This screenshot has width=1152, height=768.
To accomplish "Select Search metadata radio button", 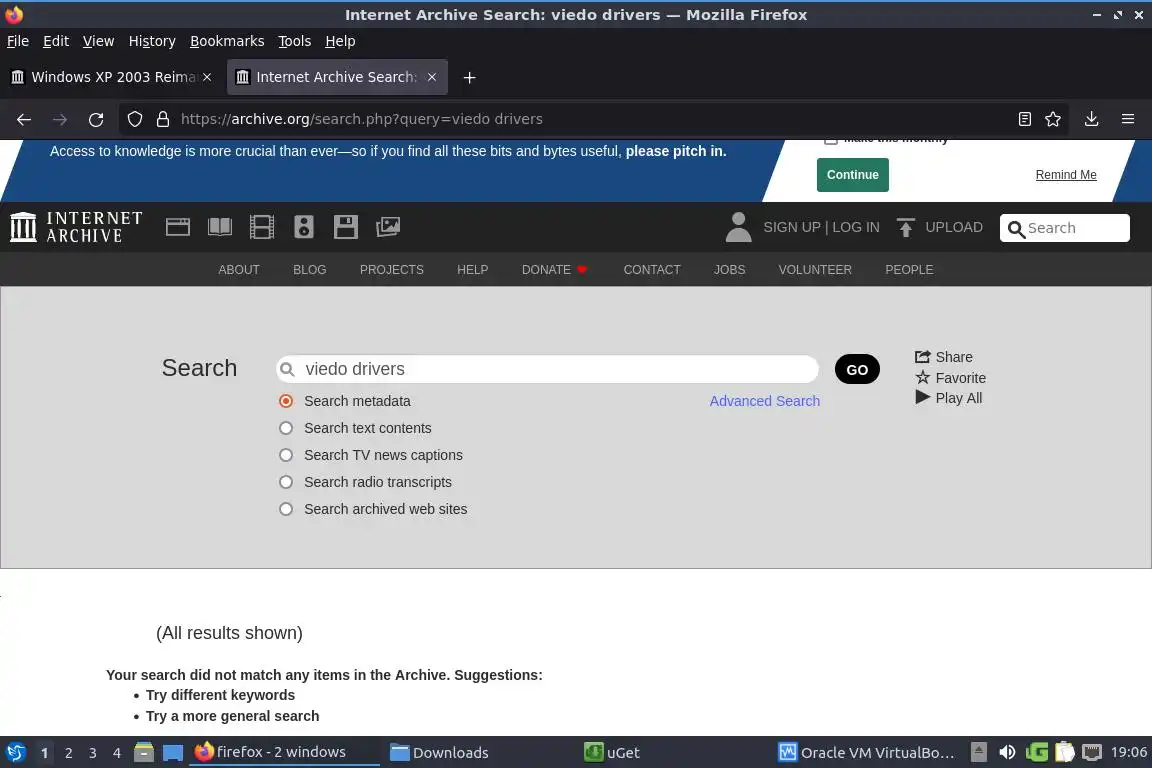I will click(286, 401).
